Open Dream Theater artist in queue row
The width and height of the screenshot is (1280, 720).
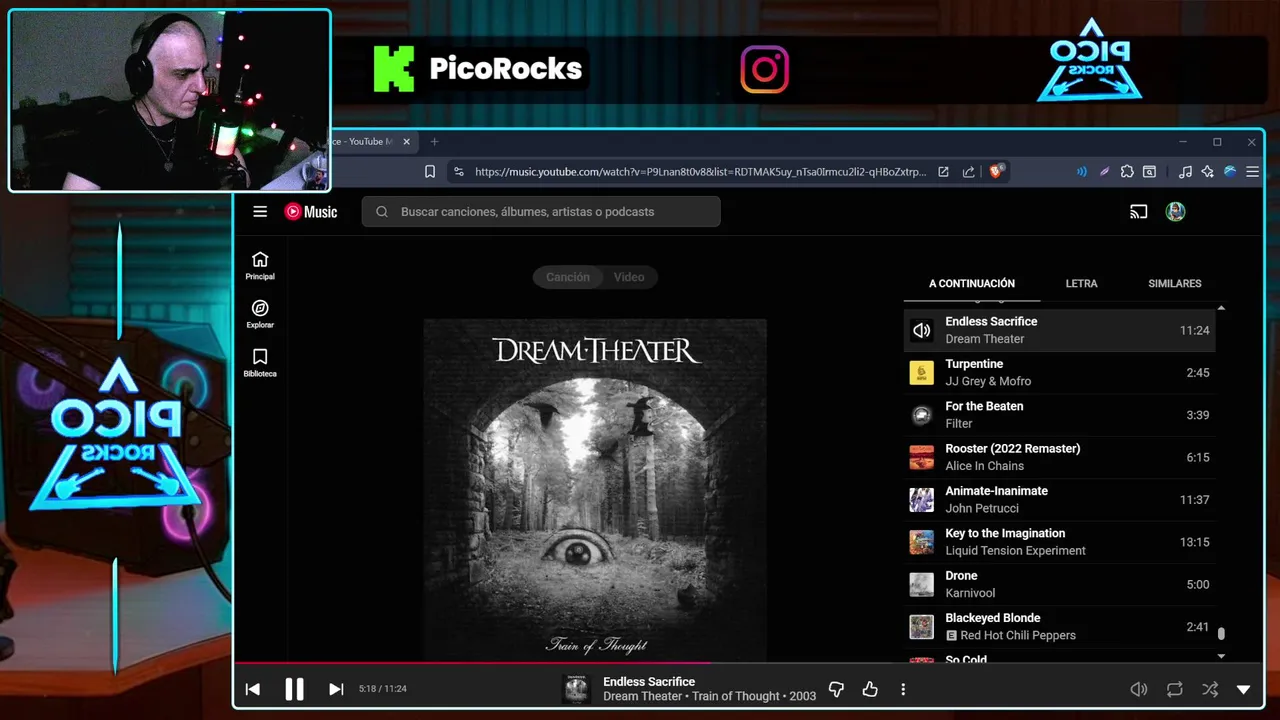tap(985, 339)
